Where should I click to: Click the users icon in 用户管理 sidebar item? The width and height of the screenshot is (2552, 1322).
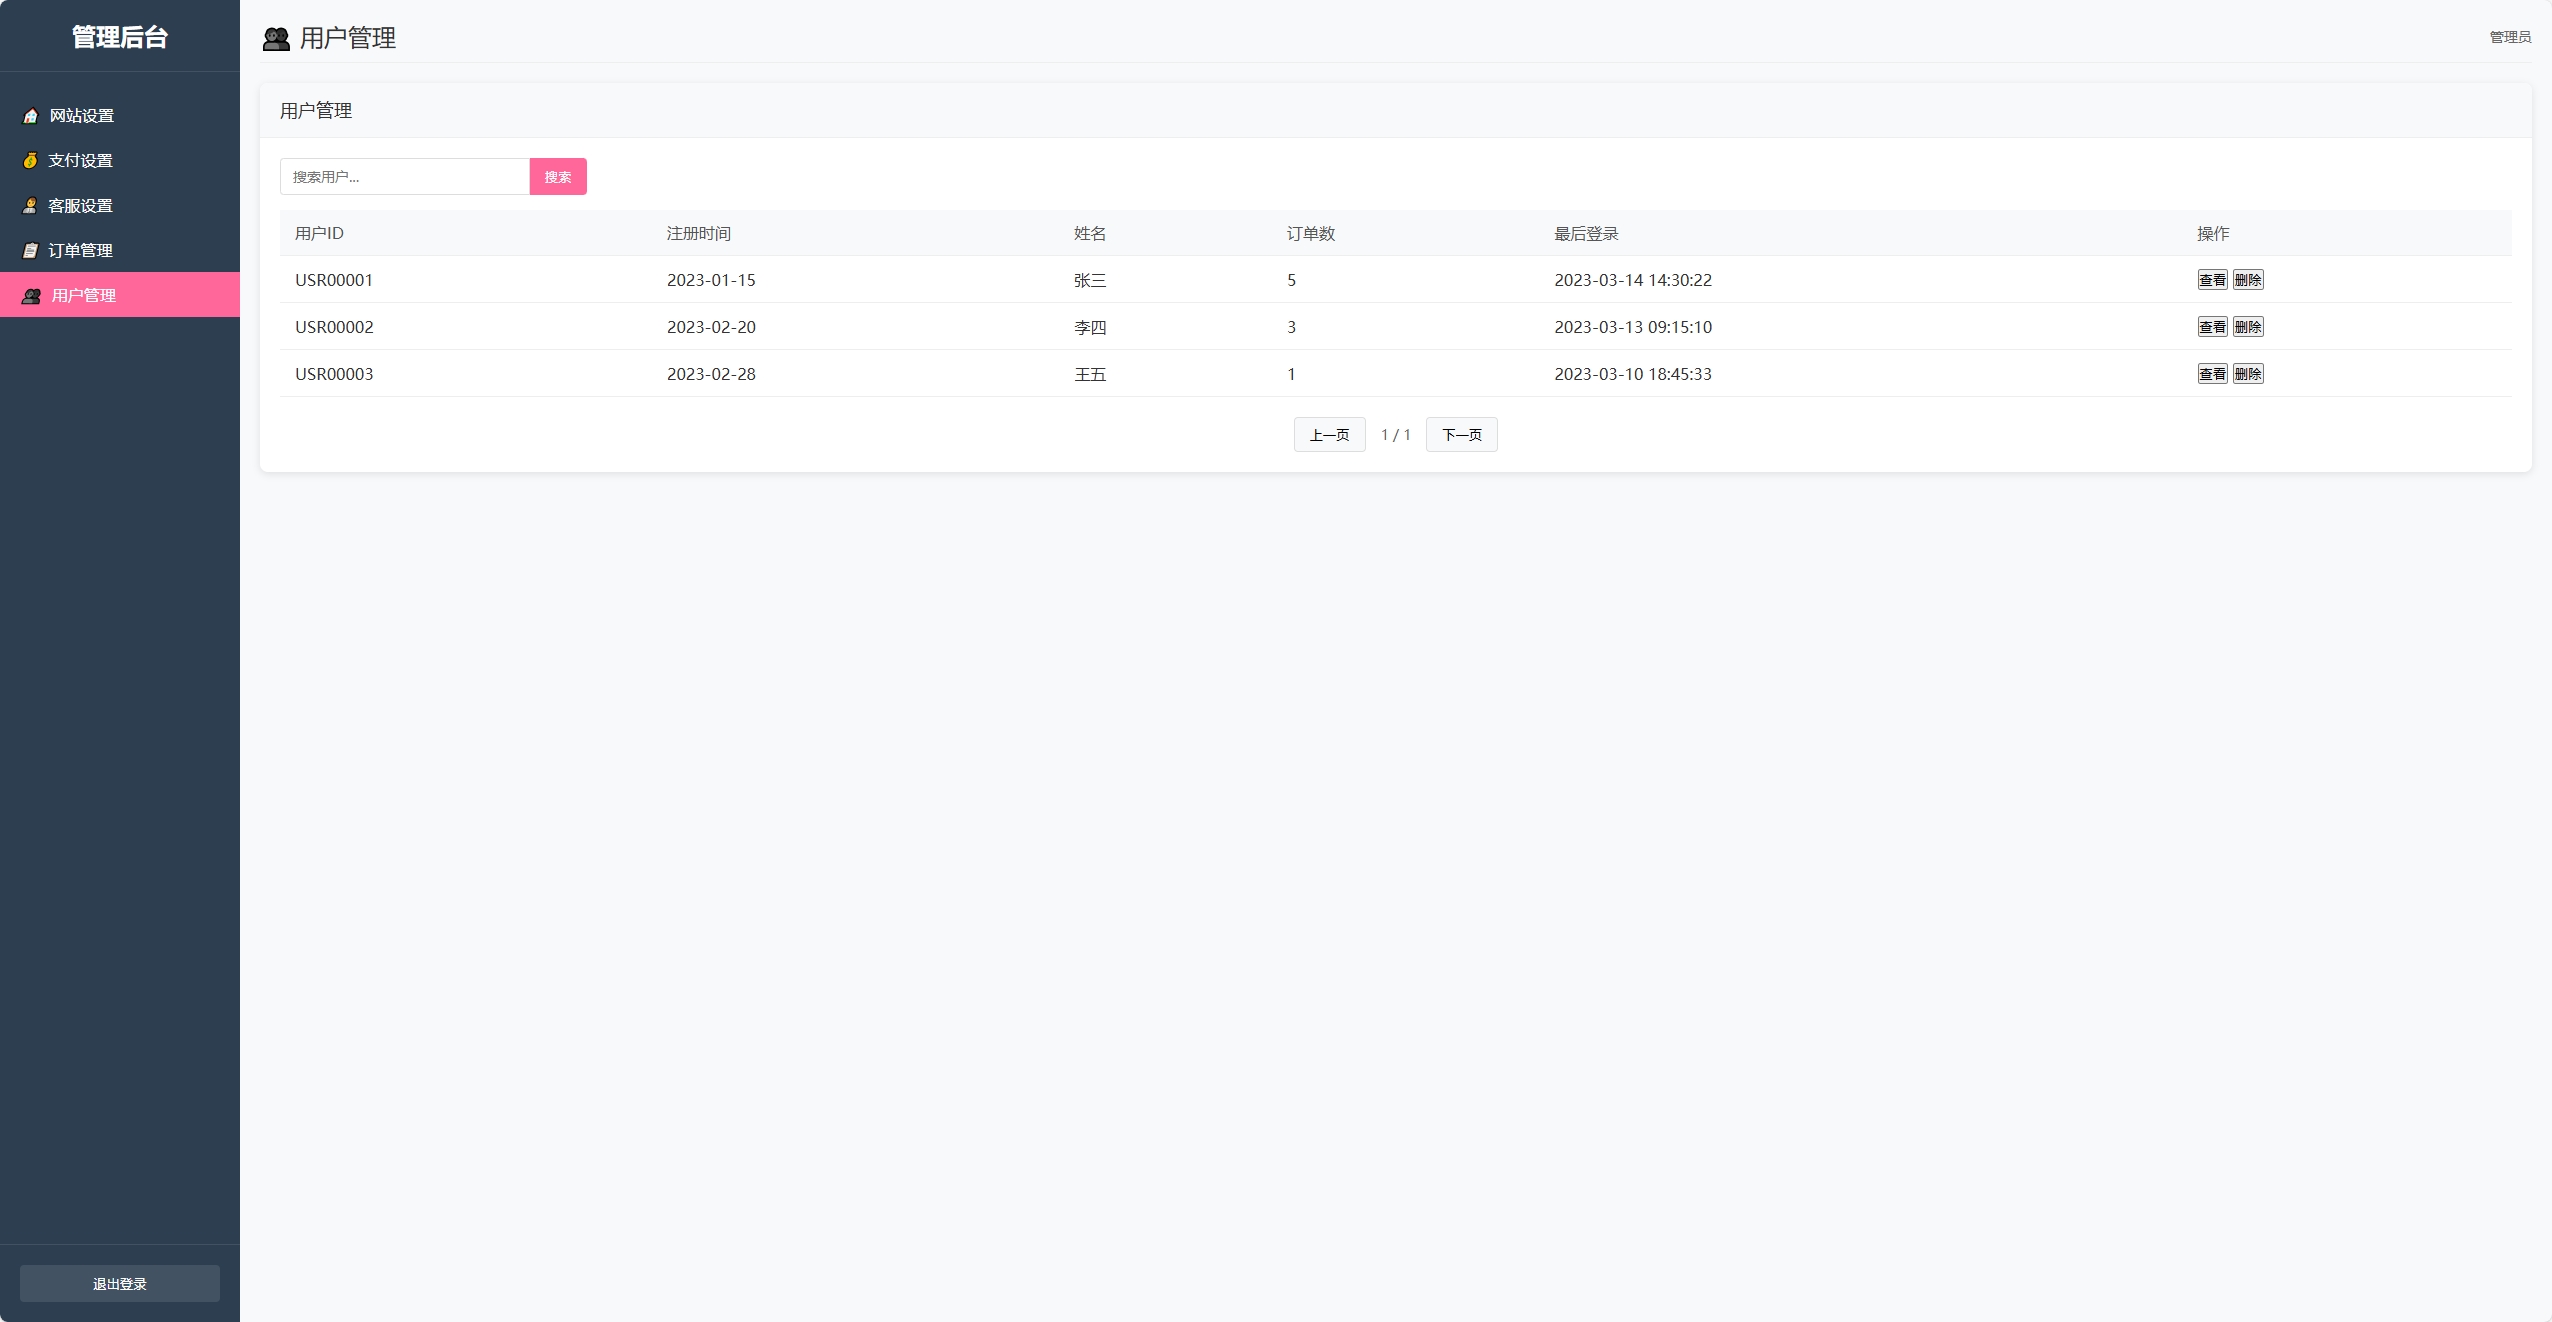coord(32,296)
